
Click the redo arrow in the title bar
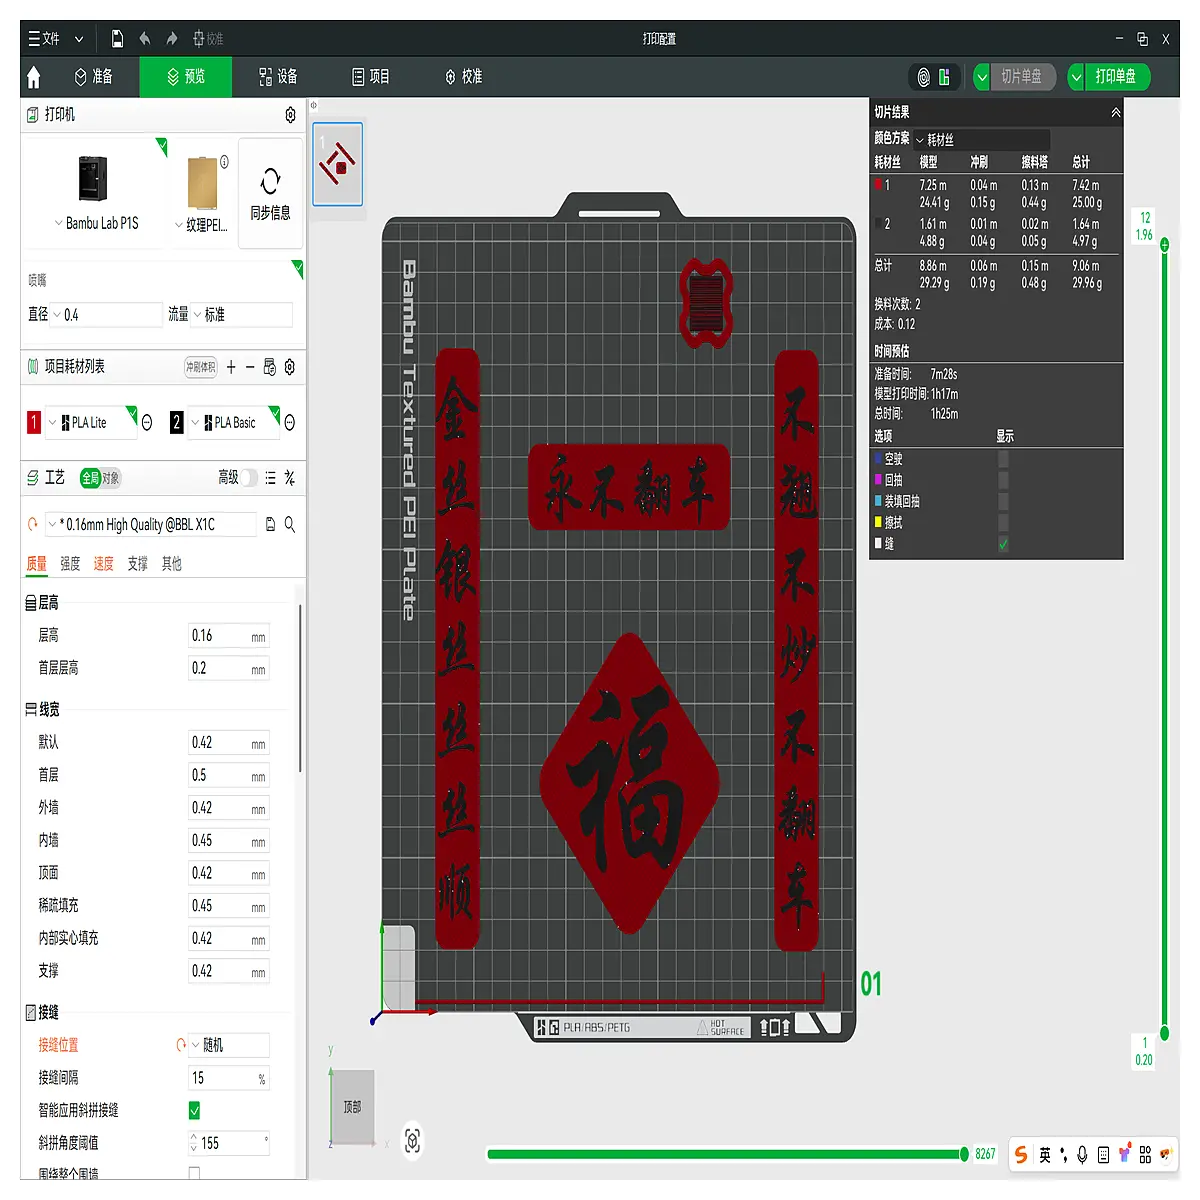(172, 39)
